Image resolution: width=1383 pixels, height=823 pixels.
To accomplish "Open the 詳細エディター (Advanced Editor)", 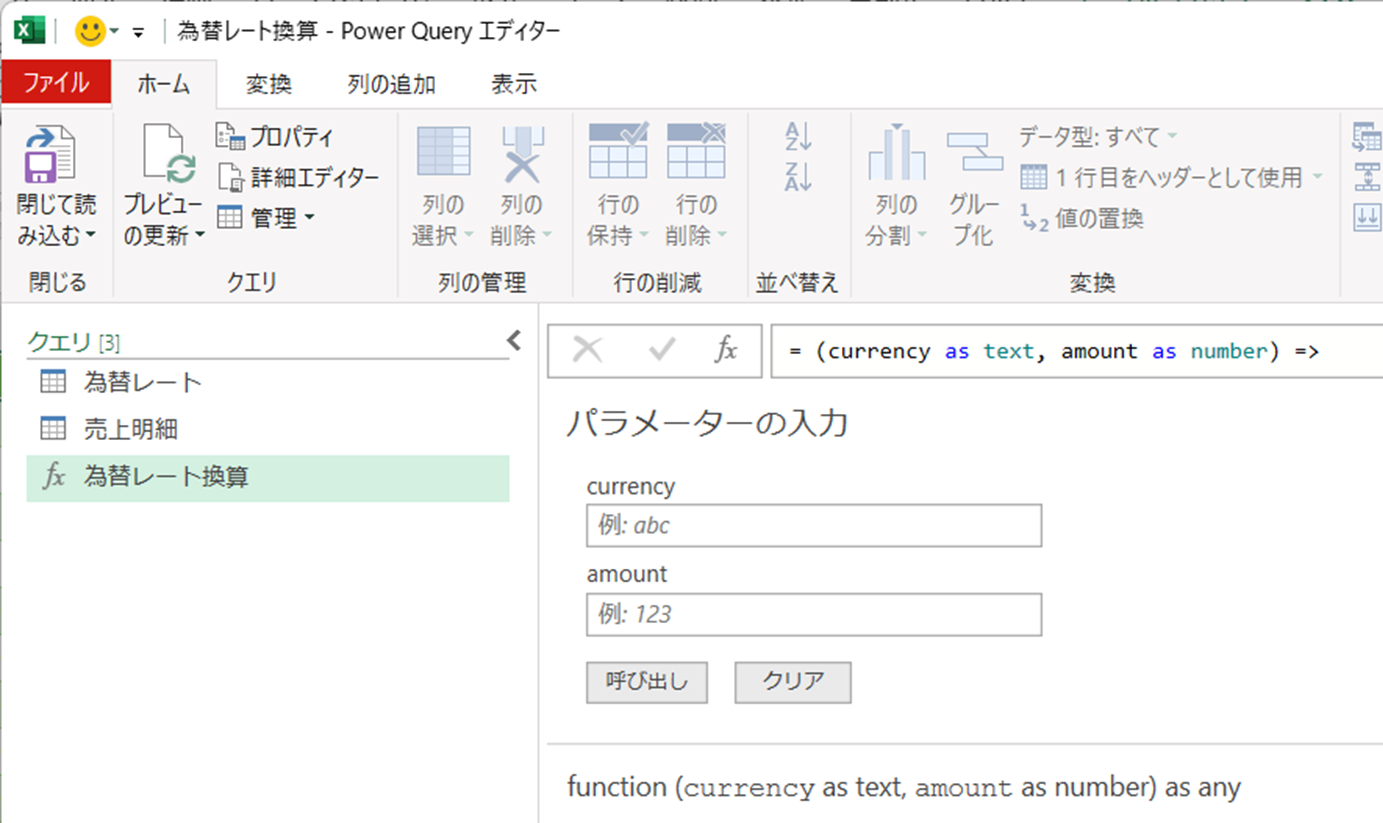I will 299,178.
